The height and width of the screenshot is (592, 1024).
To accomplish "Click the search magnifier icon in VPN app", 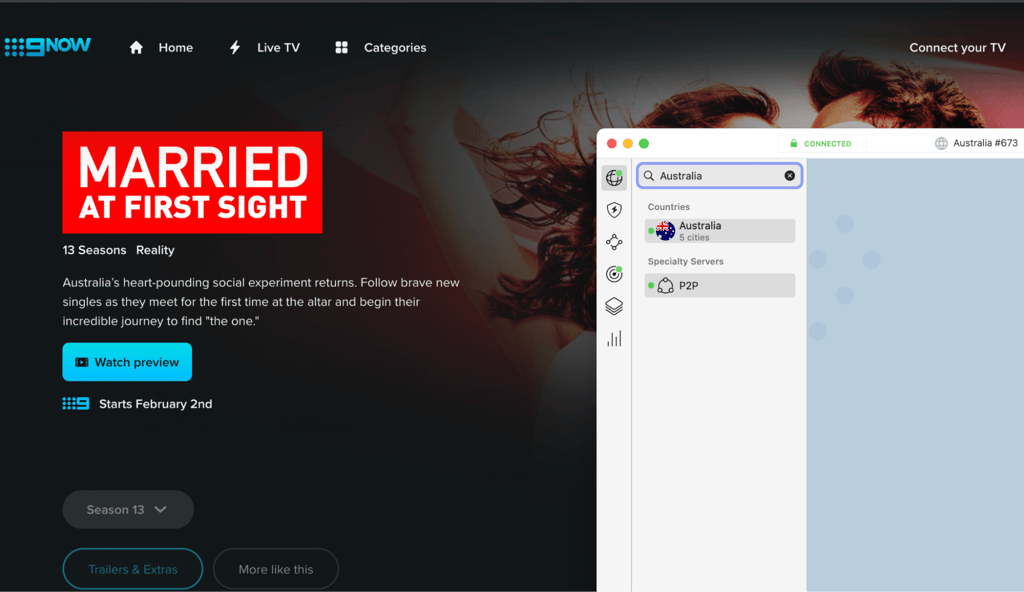I will pyautogui.click(x=649, y=176).
